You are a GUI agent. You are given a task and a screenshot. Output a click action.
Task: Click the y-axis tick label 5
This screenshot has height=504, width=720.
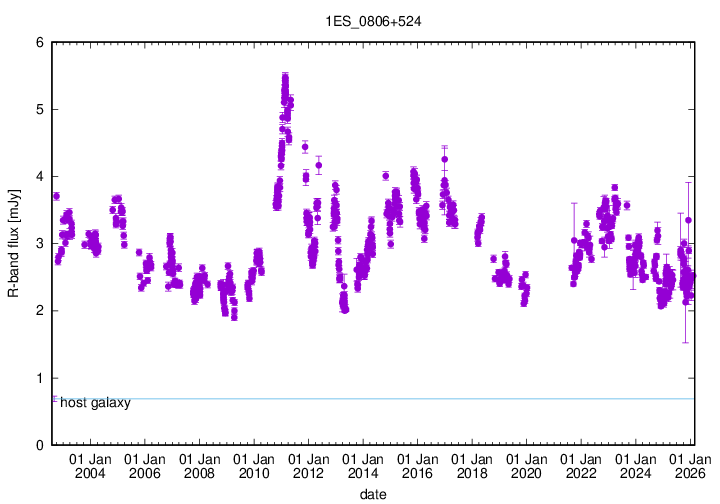[39, 110]
